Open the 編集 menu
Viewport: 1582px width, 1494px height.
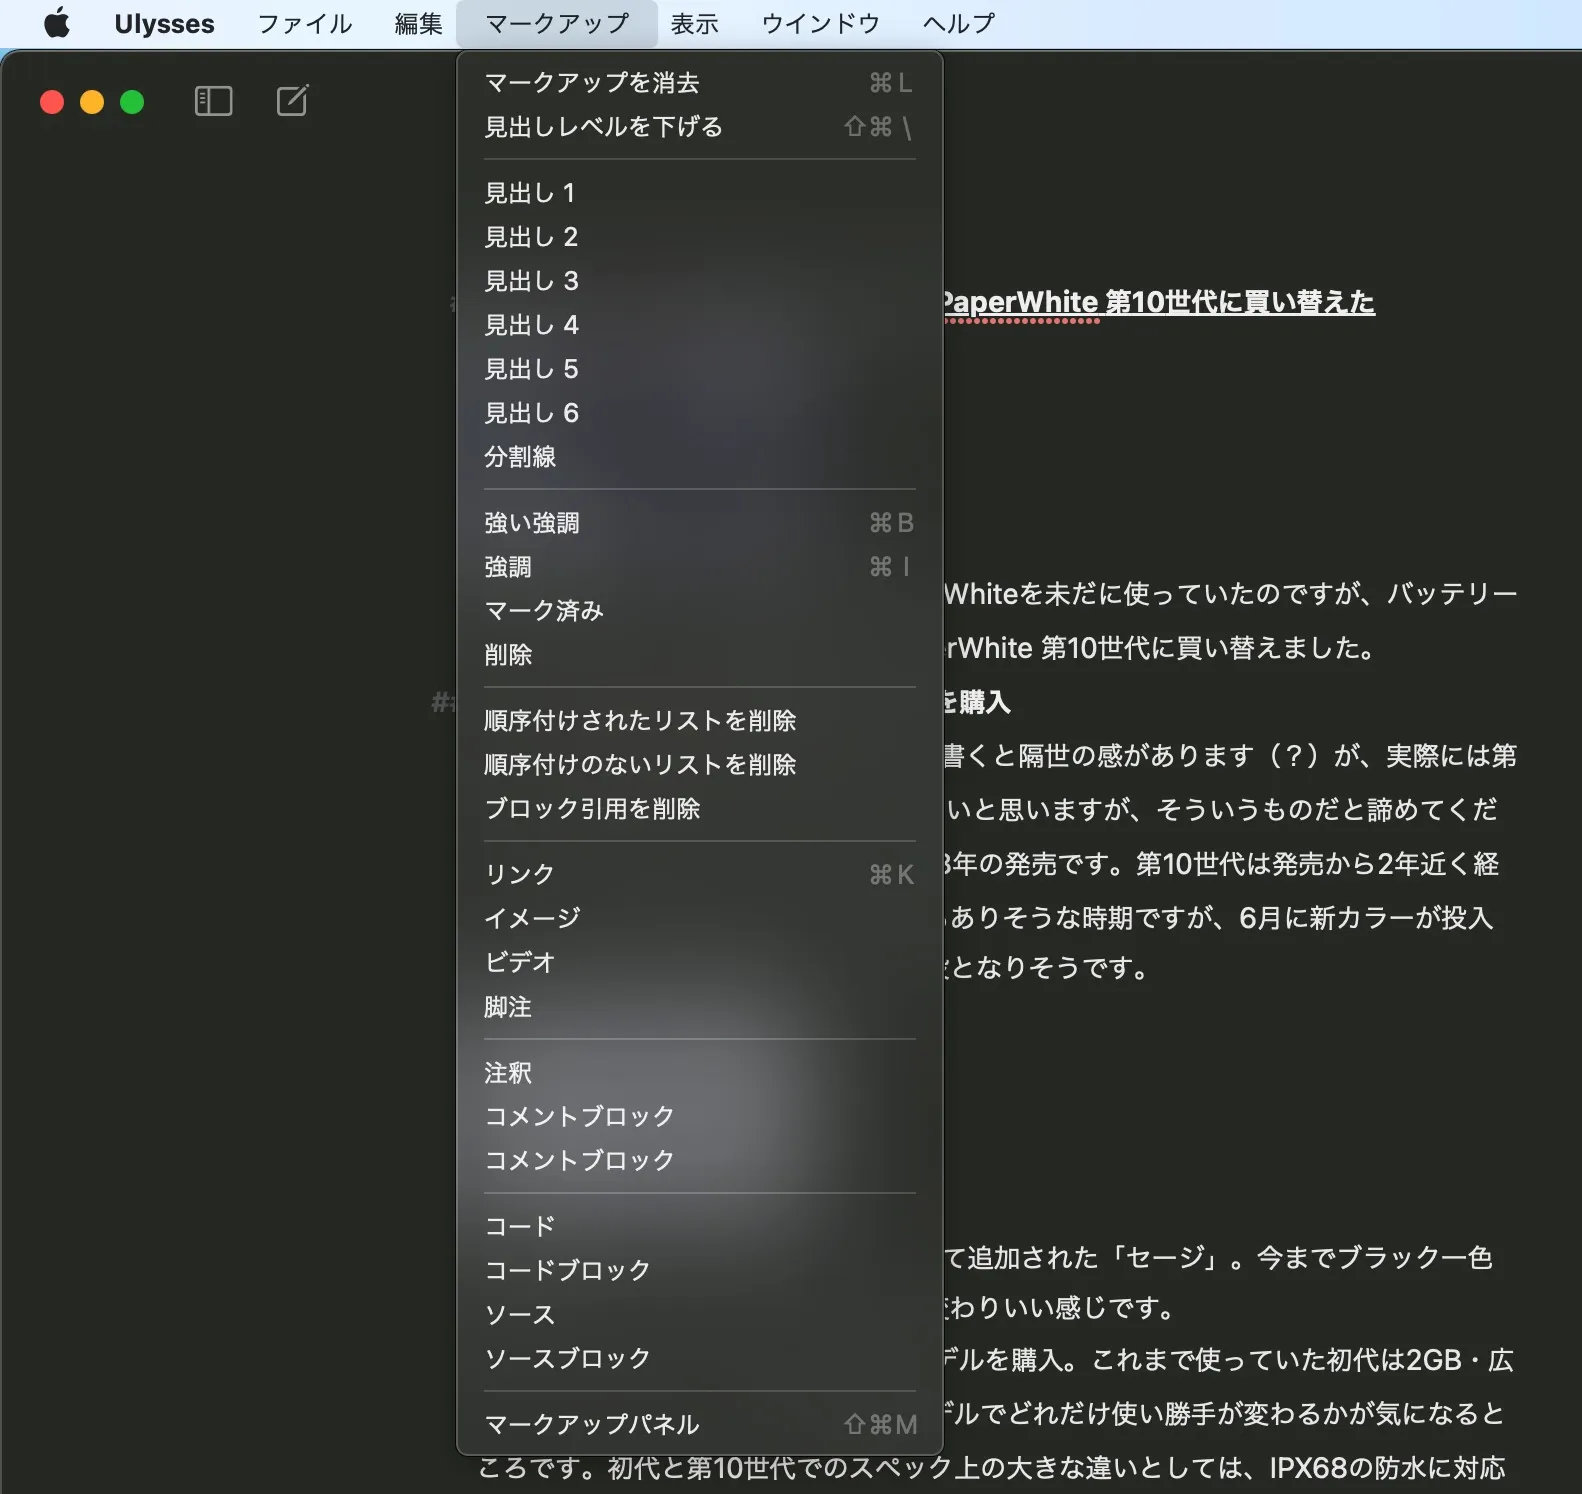coord(418,23)
